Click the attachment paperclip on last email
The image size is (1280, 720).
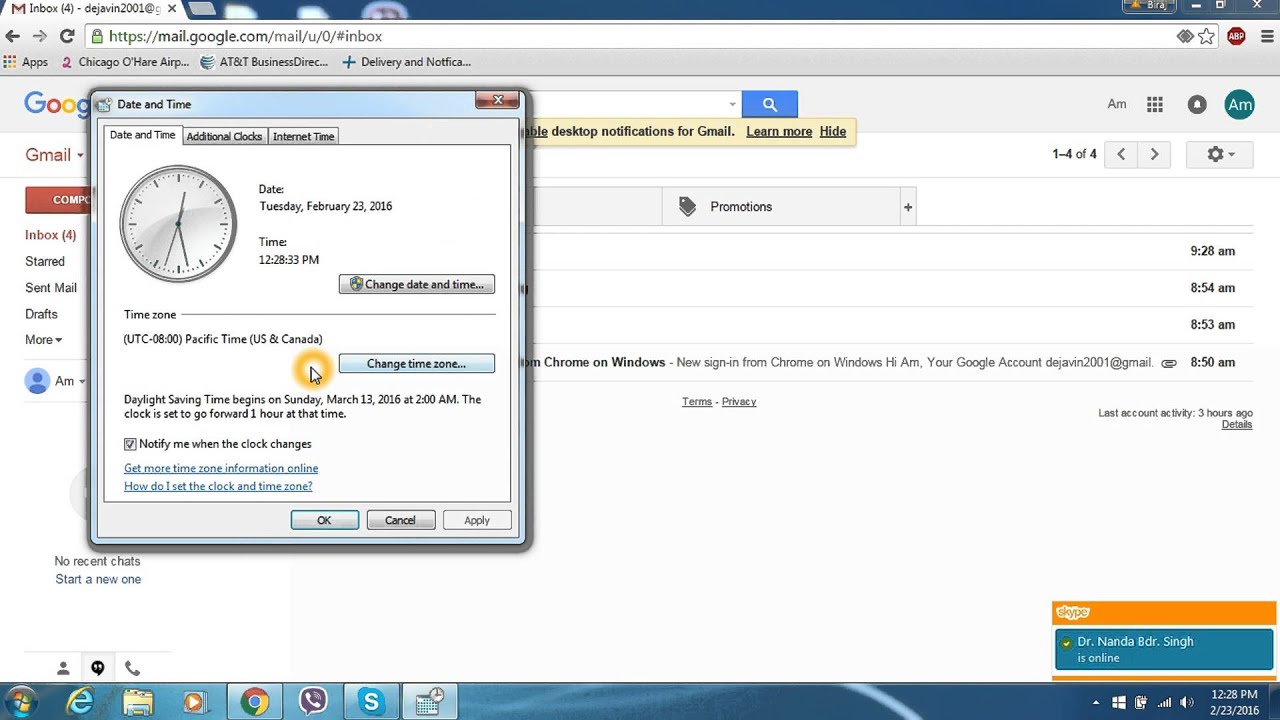[1168, 363]
